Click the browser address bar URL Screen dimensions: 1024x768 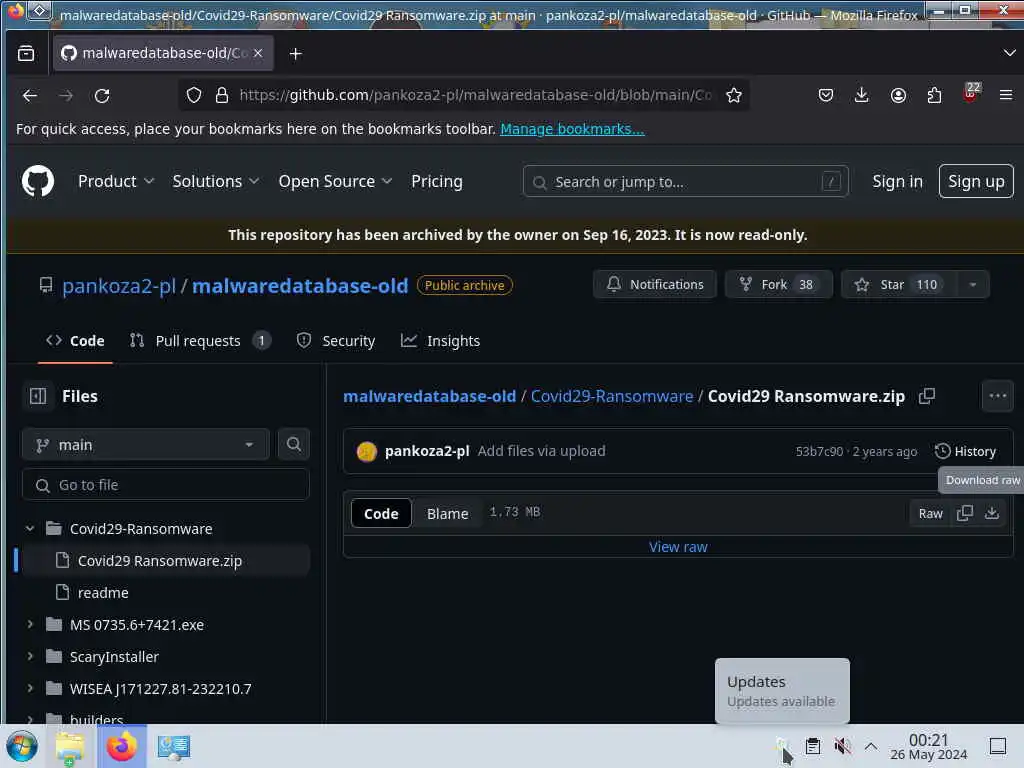[475, 95]
